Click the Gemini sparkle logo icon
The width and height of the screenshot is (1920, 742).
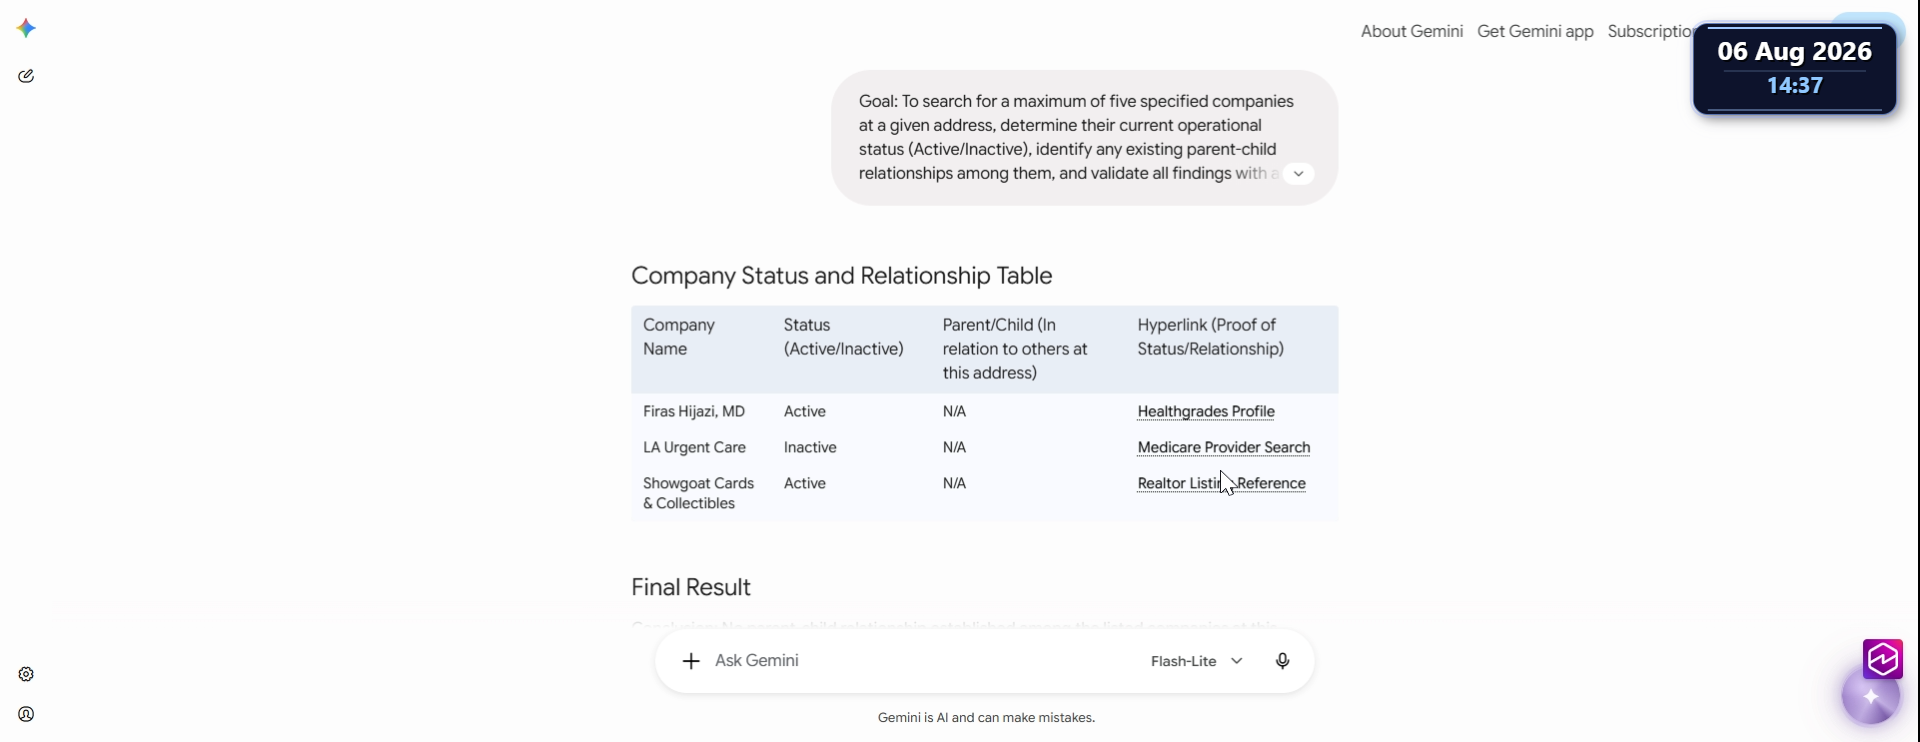[27, 28]
